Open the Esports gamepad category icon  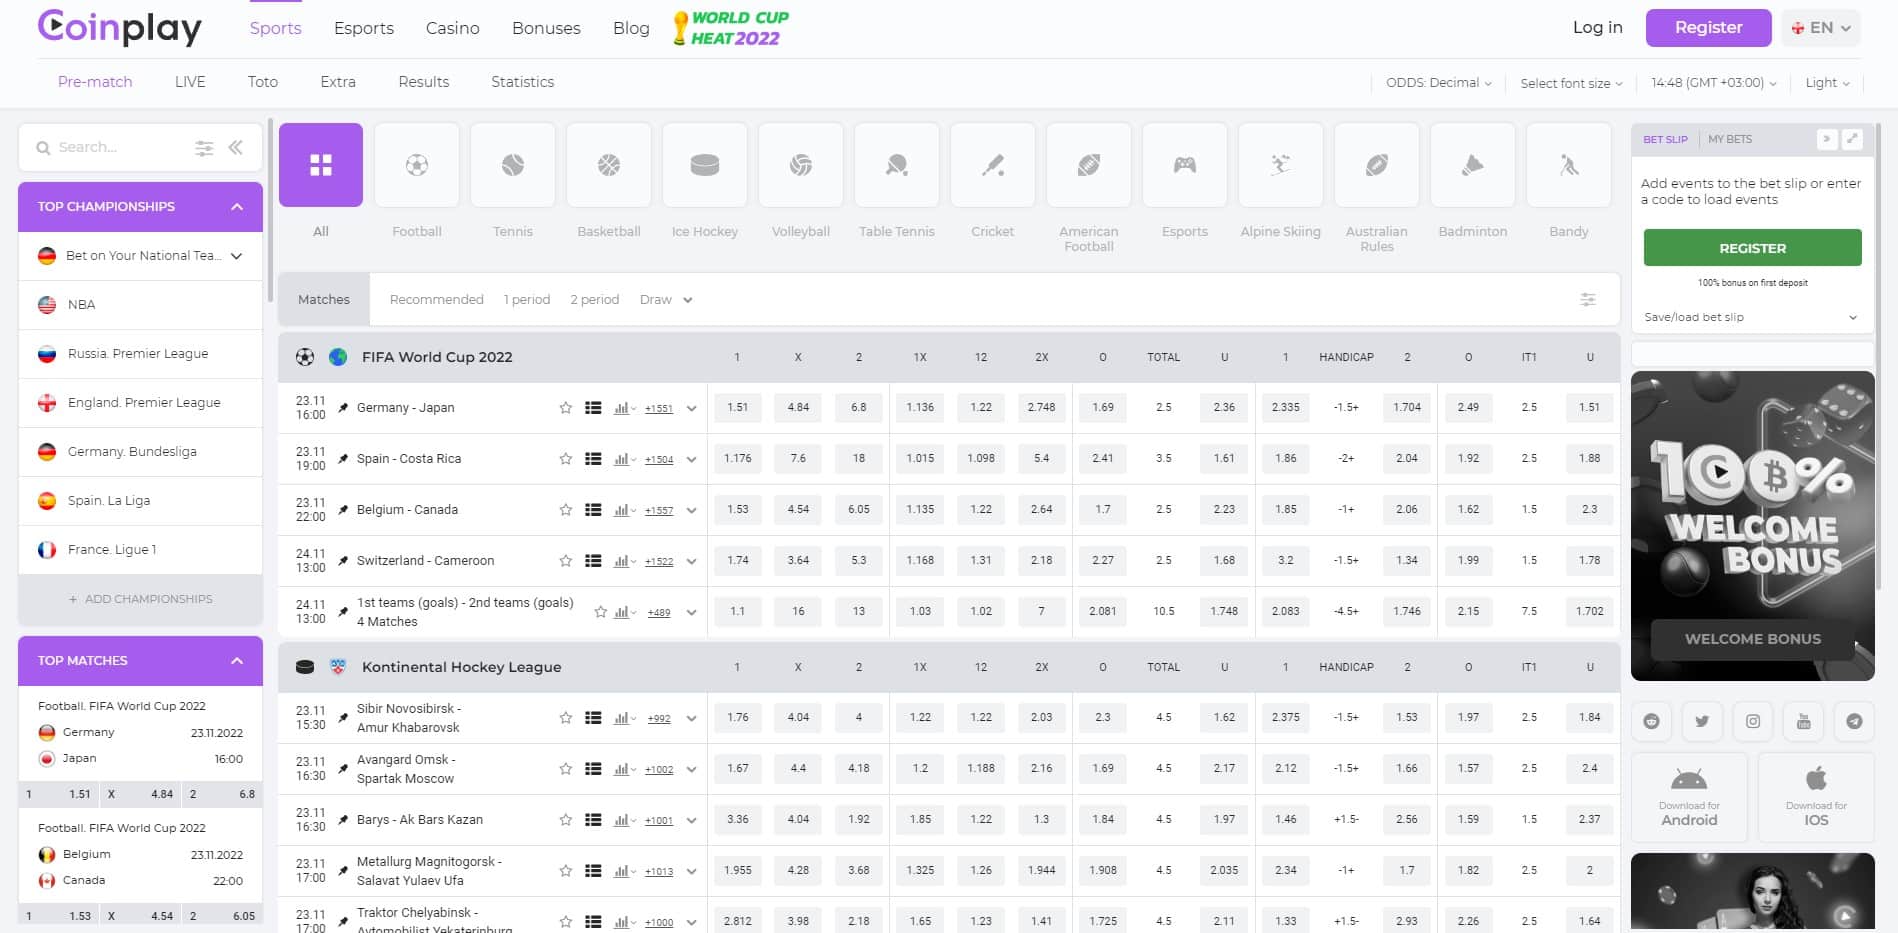(1185, 165)
